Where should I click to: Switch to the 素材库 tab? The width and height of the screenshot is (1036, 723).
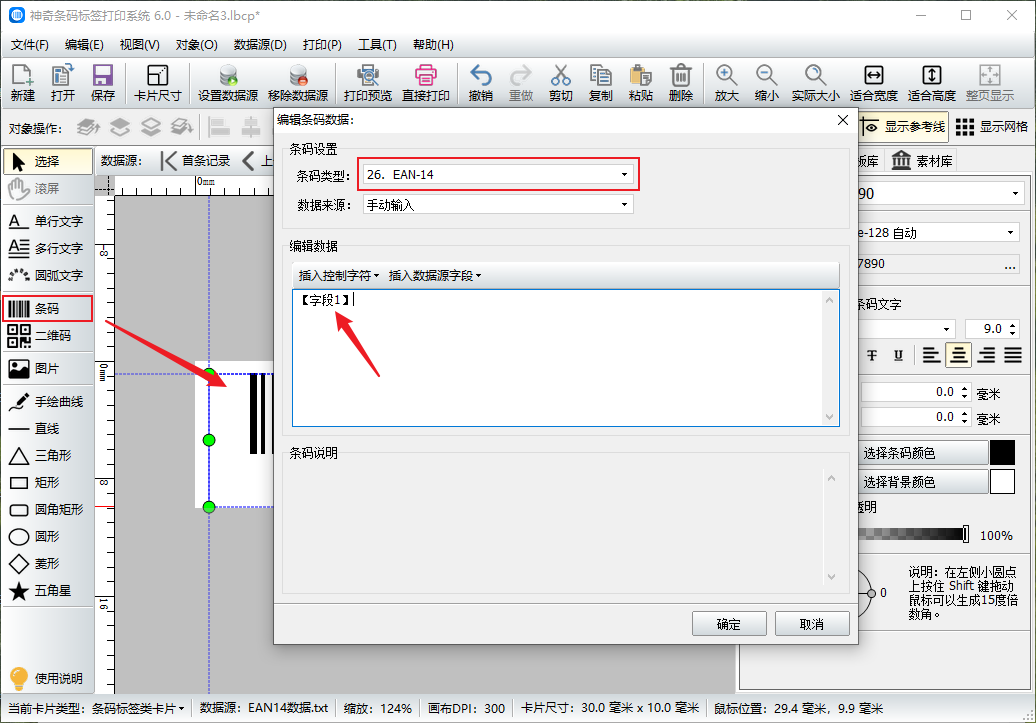[922, 161]
